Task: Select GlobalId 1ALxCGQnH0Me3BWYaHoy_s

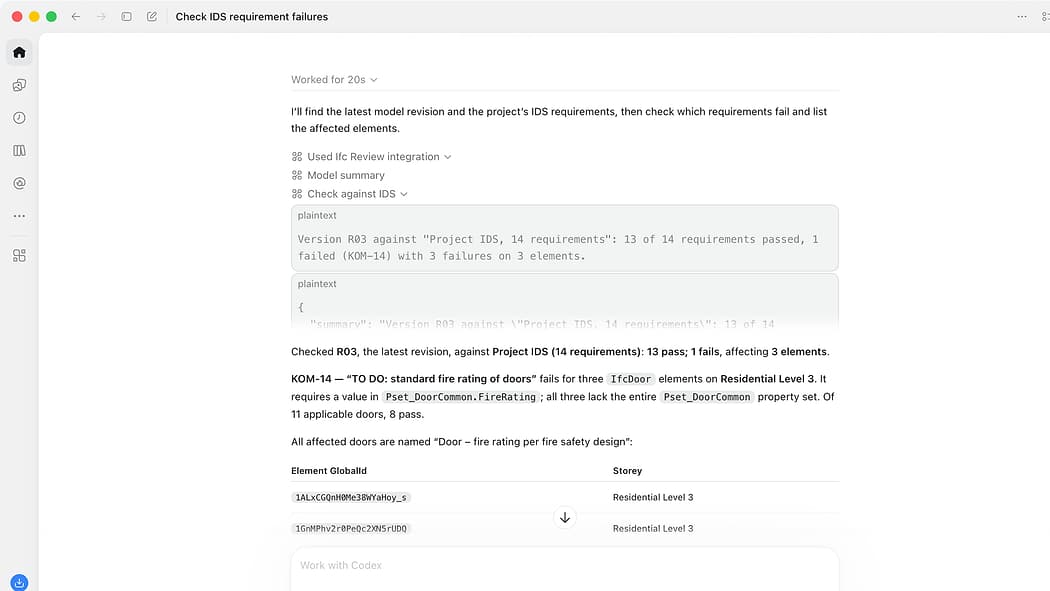Action: [351, 497]
